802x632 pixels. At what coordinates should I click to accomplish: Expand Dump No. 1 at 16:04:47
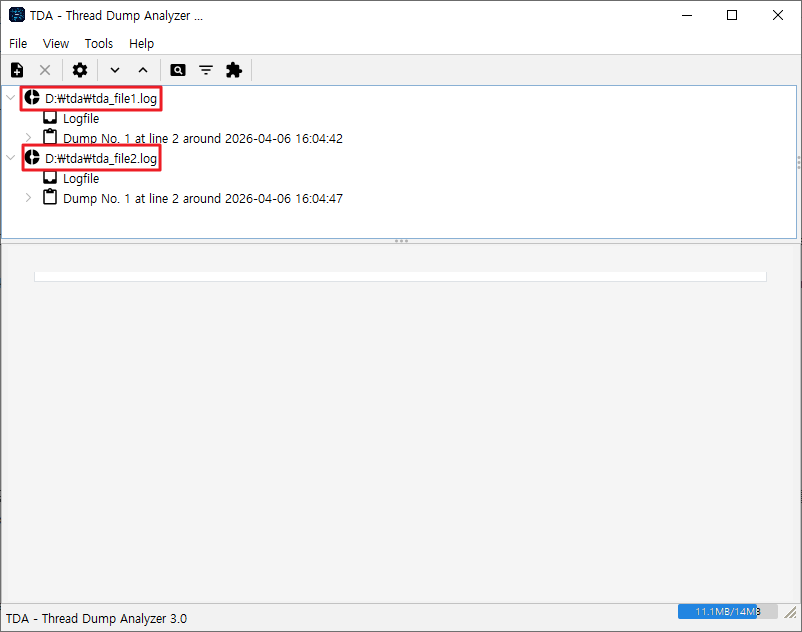[x=28, y=199]
